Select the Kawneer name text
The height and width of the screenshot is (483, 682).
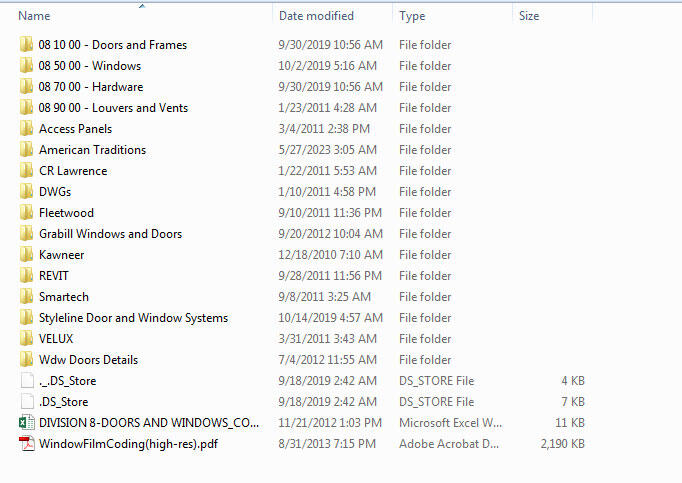click(x=61, y=255)
